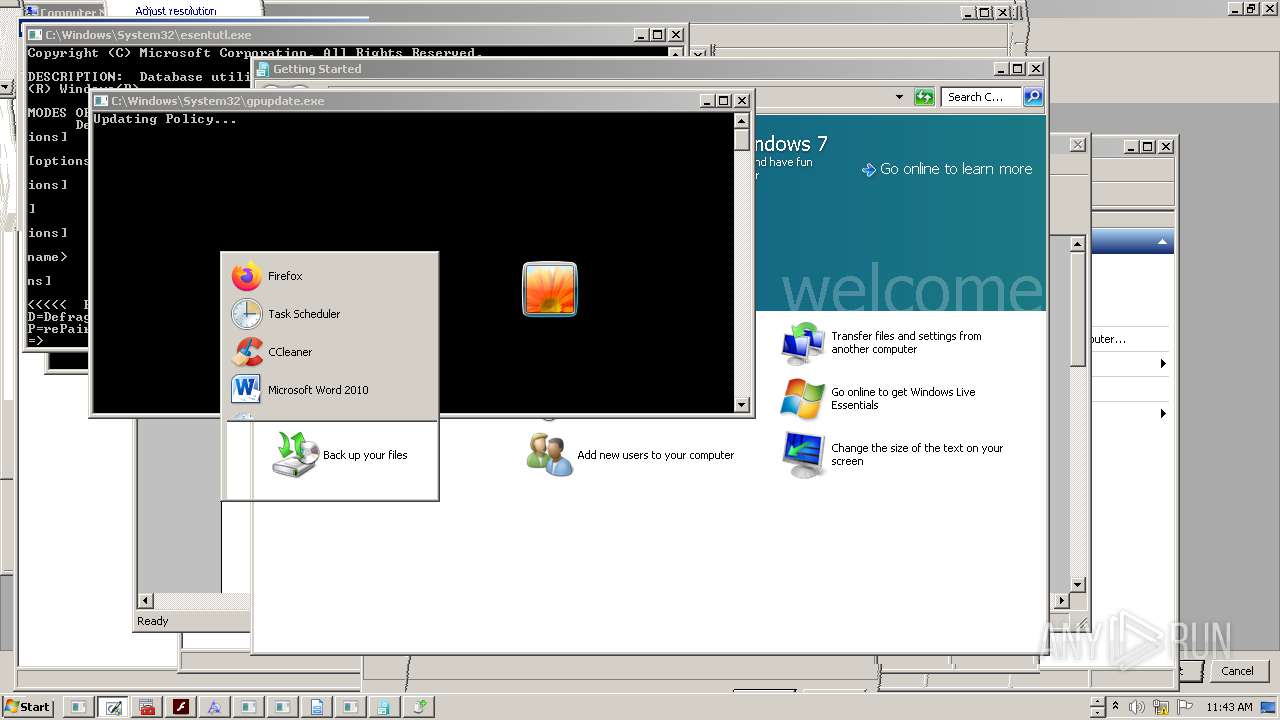1280x720 pixels.
Task: Select Add new users to your computer
Action: 630,455
